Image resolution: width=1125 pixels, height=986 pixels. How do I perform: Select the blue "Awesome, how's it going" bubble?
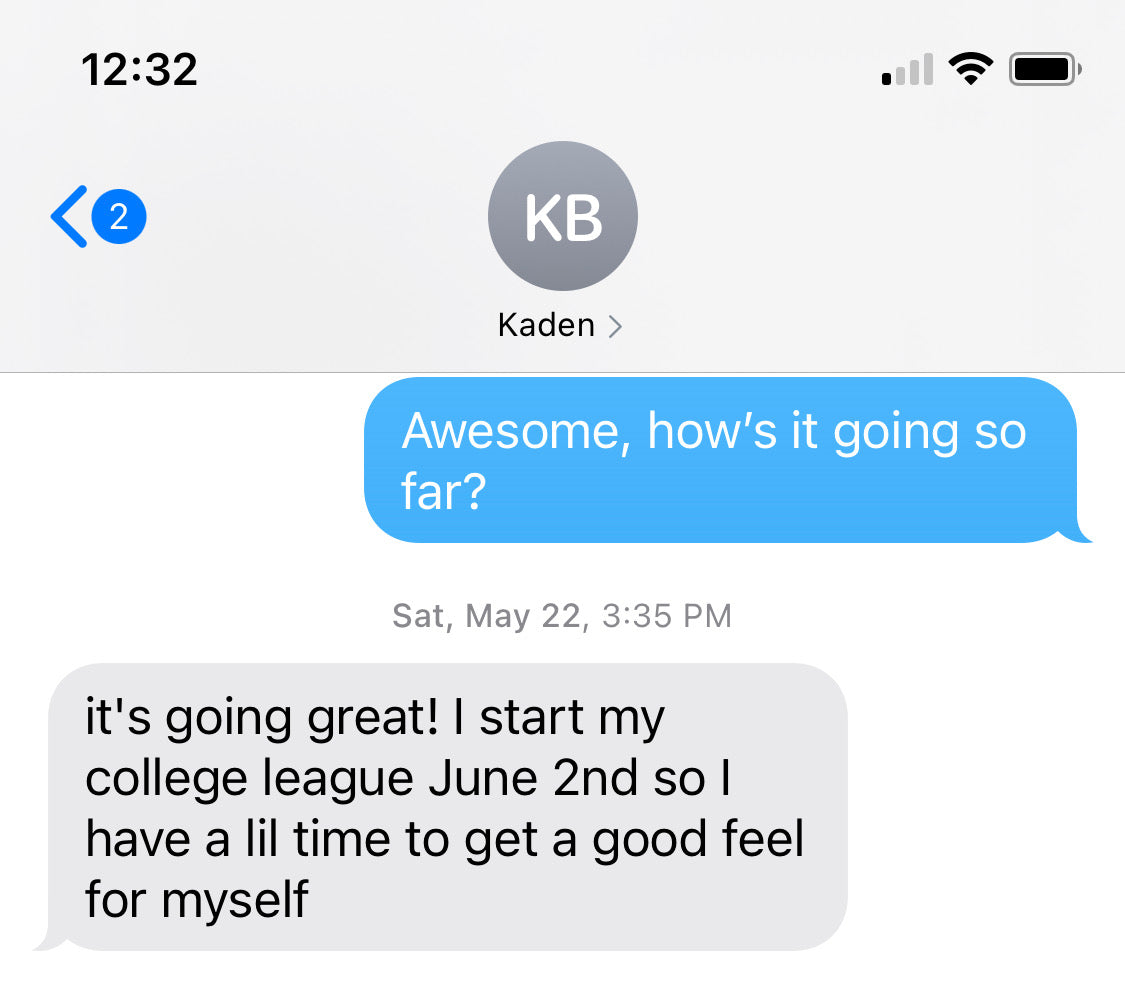[721, 460]
